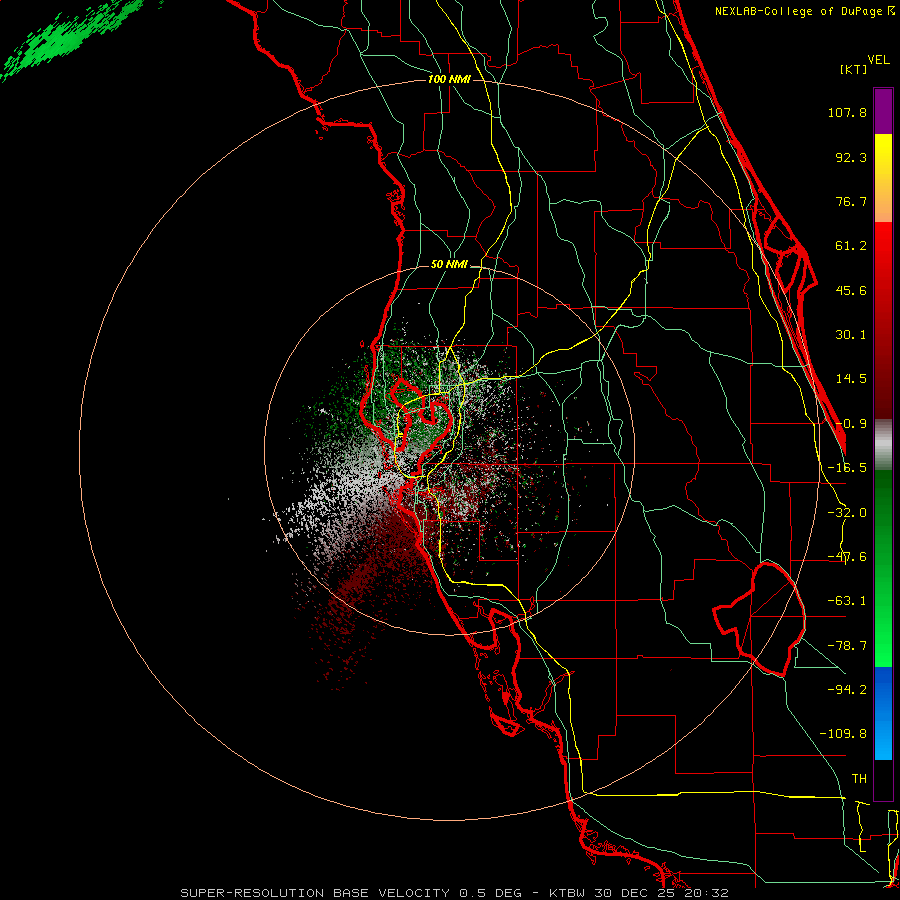Click the 50 NMI range ring label
Image resolution: width=900 pixels, height=900 pixels.
tap(449, 265)
